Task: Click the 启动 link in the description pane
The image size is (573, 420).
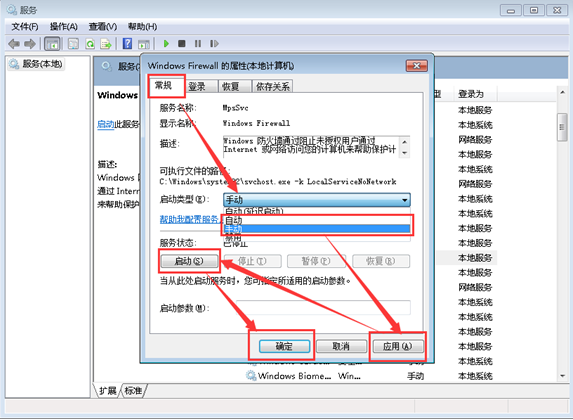Action: tap(106, 124)
